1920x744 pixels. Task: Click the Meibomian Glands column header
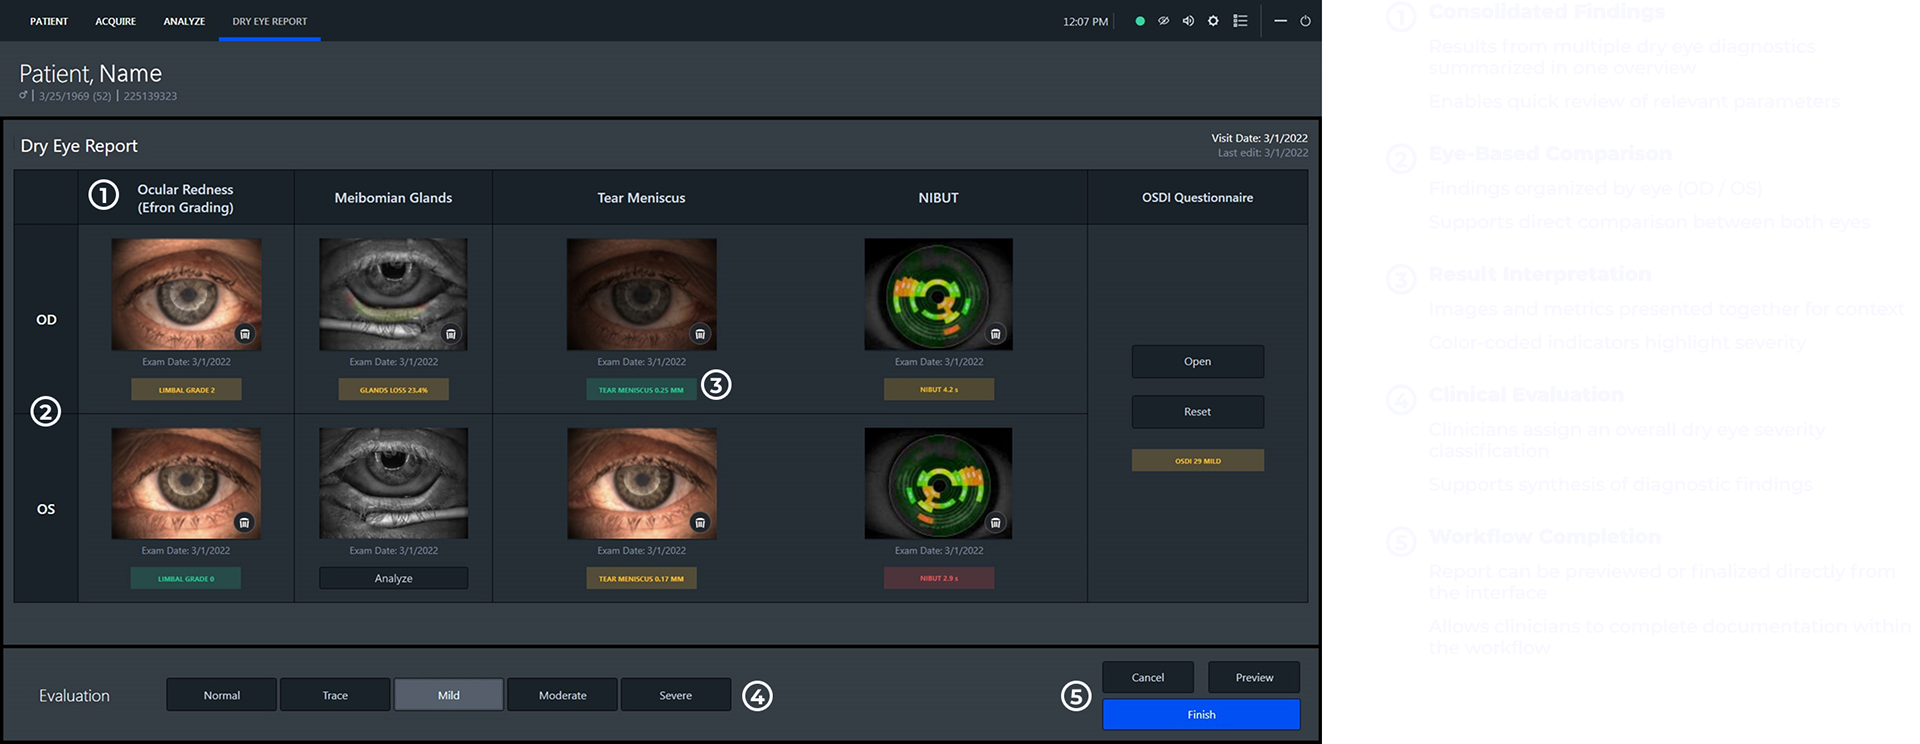point(393,198)
